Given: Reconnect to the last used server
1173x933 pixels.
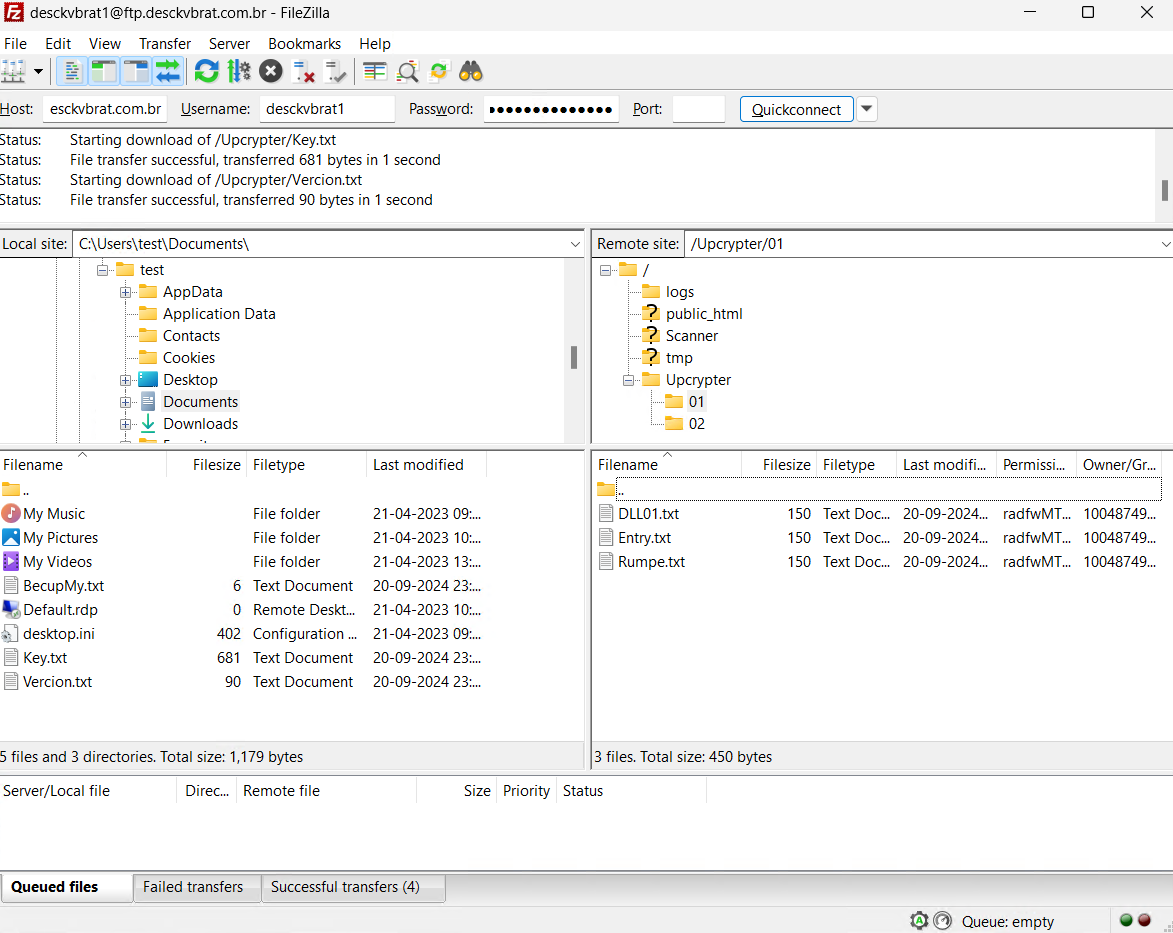Looking at the screenshot, I should click(x=336, y=71).
